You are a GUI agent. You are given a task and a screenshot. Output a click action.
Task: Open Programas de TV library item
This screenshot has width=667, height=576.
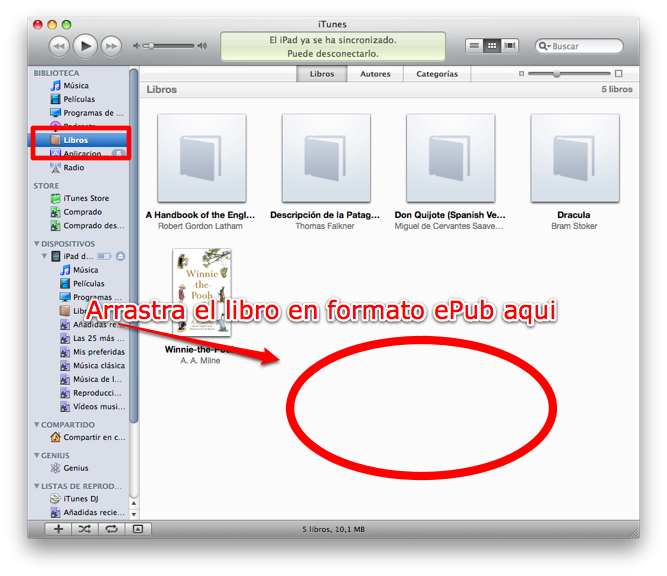(x=87, y=113)
